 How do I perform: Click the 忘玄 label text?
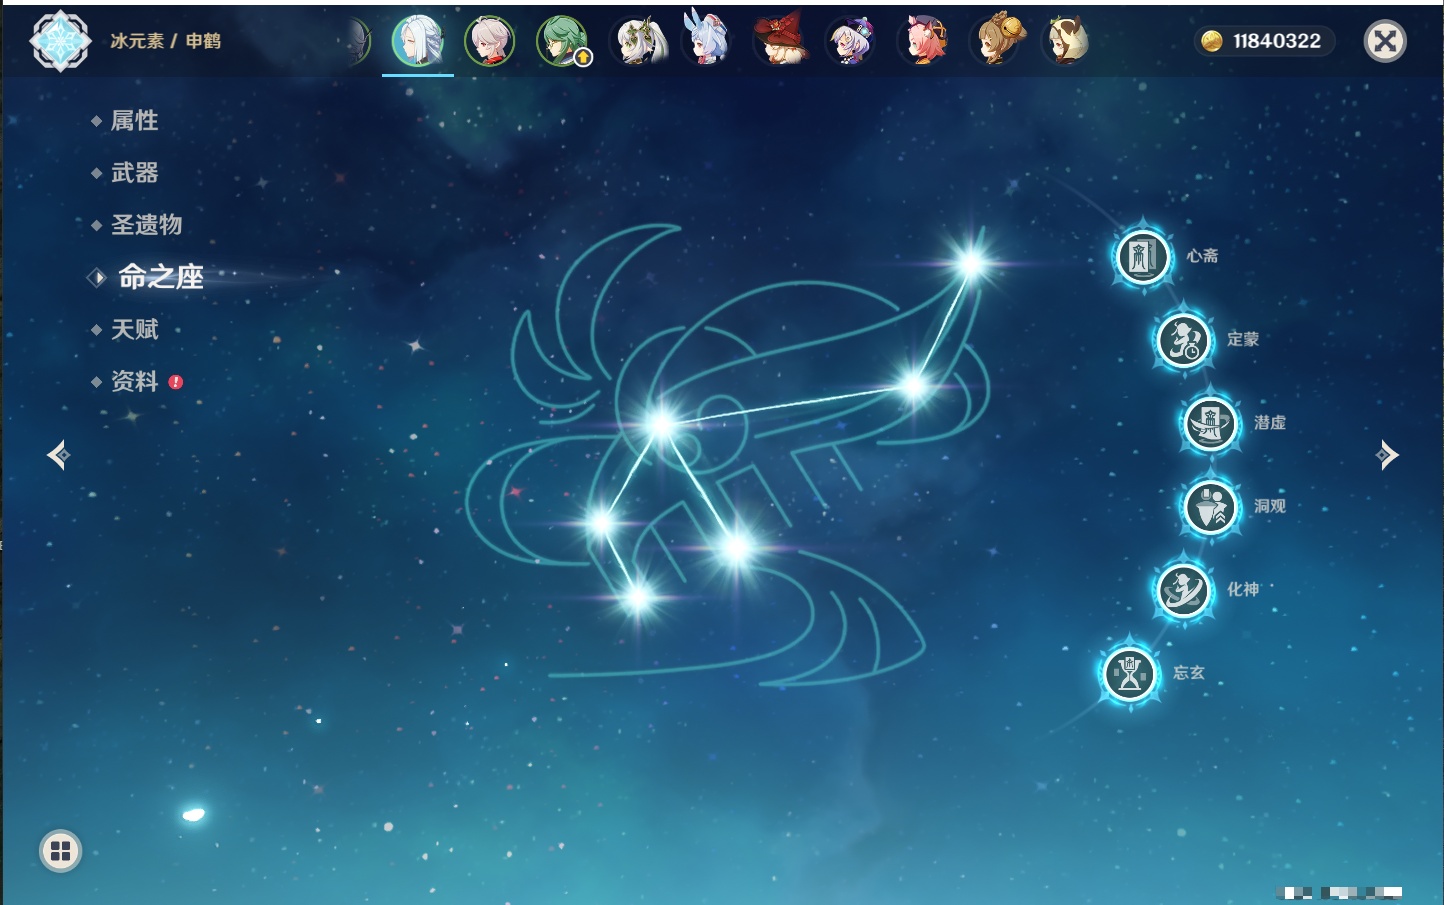(1189, 673)
